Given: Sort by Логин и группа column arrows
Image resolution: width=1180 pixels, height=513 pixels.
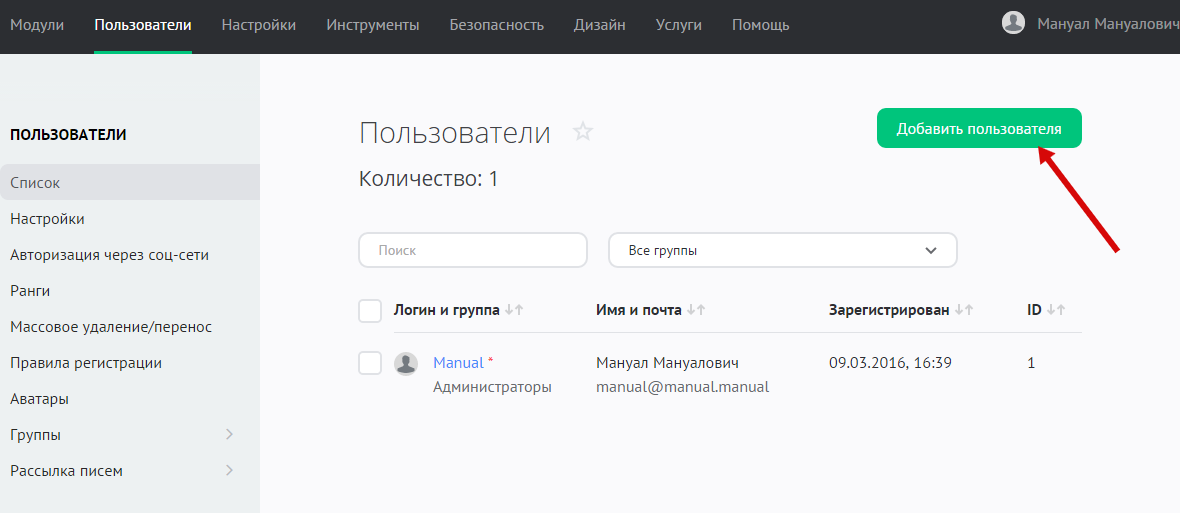Looking at the screenshot, I should pos(514,311).
